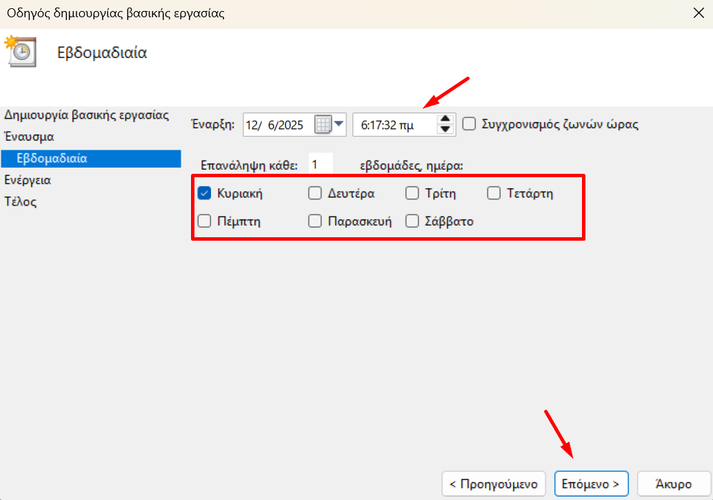Select the Έναυσμα step in sidebar
This screenshot has width=713, height=500.
point(29,136)
